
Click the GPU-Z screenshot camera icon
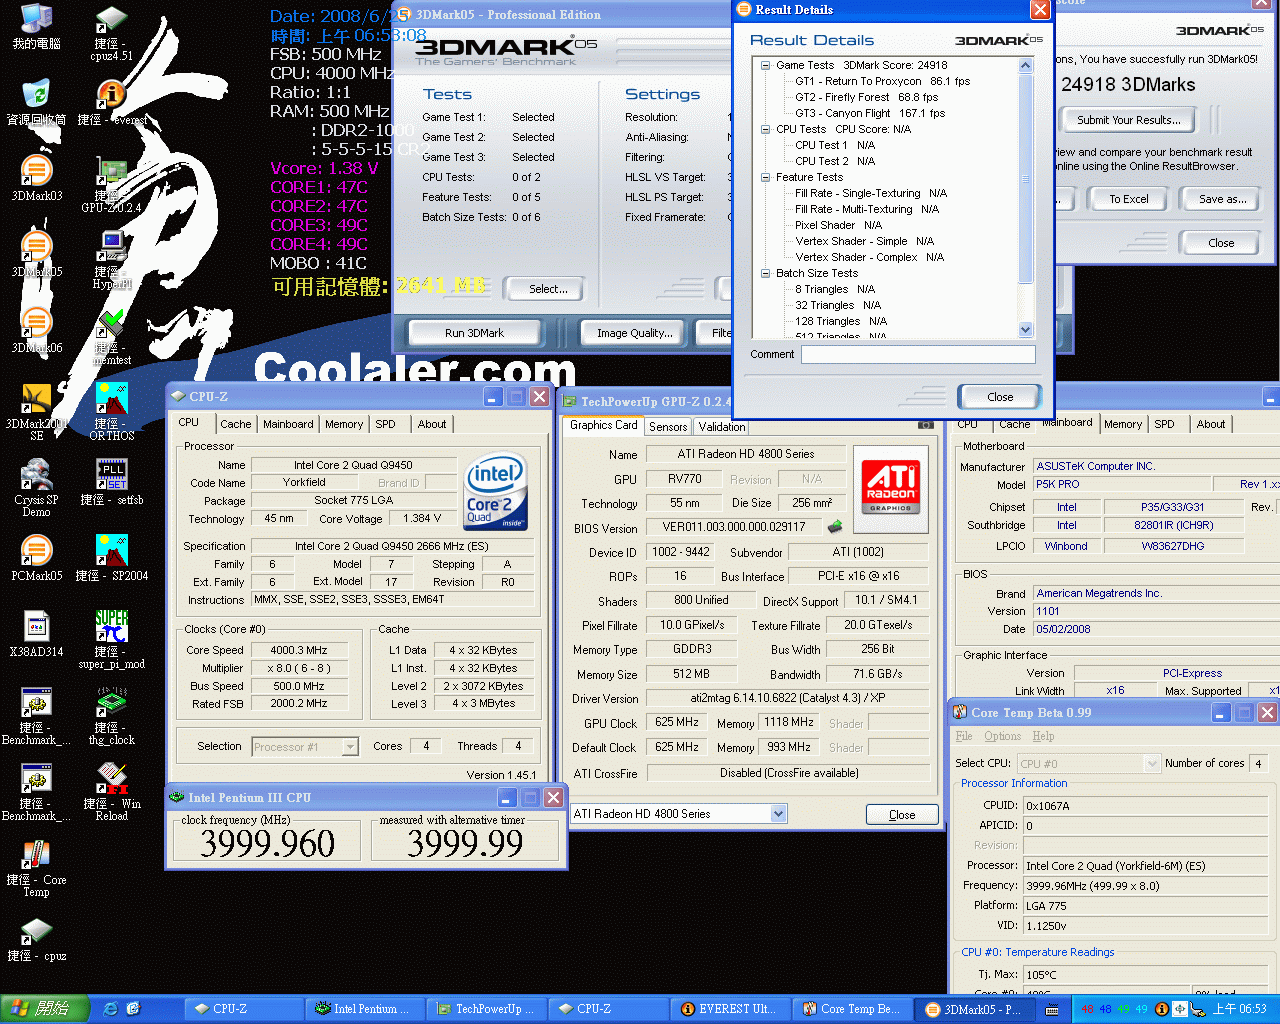click(925, 425)
